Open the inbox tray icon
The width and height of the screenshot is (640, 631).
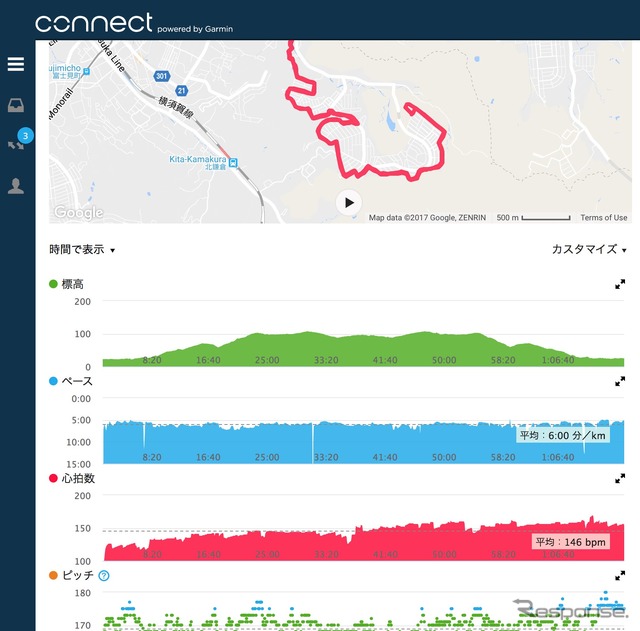pos(16,105)
